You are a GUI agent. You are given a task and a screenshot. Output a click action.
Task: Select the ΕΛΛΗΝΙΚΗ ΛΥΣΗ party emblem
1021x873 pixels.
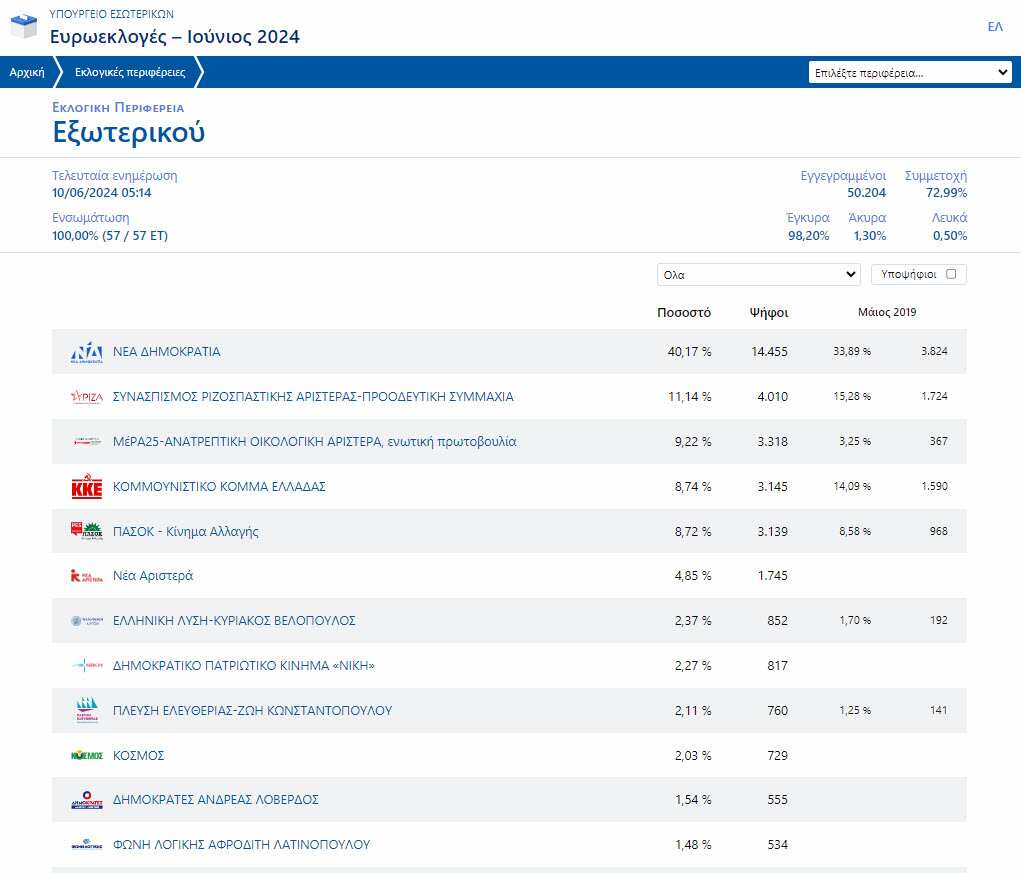[x=86, y=621]
